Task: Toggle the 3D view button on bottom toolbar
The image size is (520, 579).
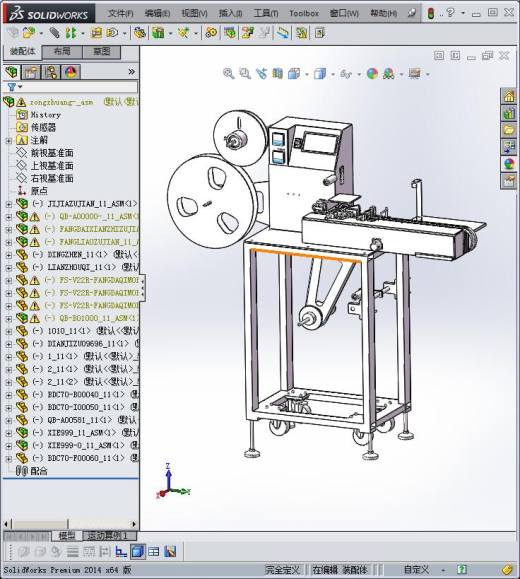Action: click(x=137, y=552)
